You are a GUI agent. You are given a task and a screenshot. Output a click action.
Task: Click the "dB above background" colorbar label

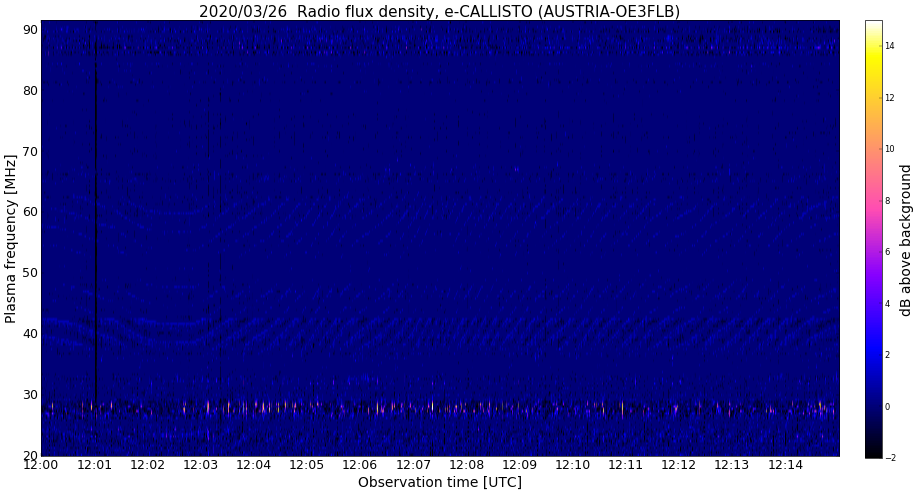[x=906, y=240]
